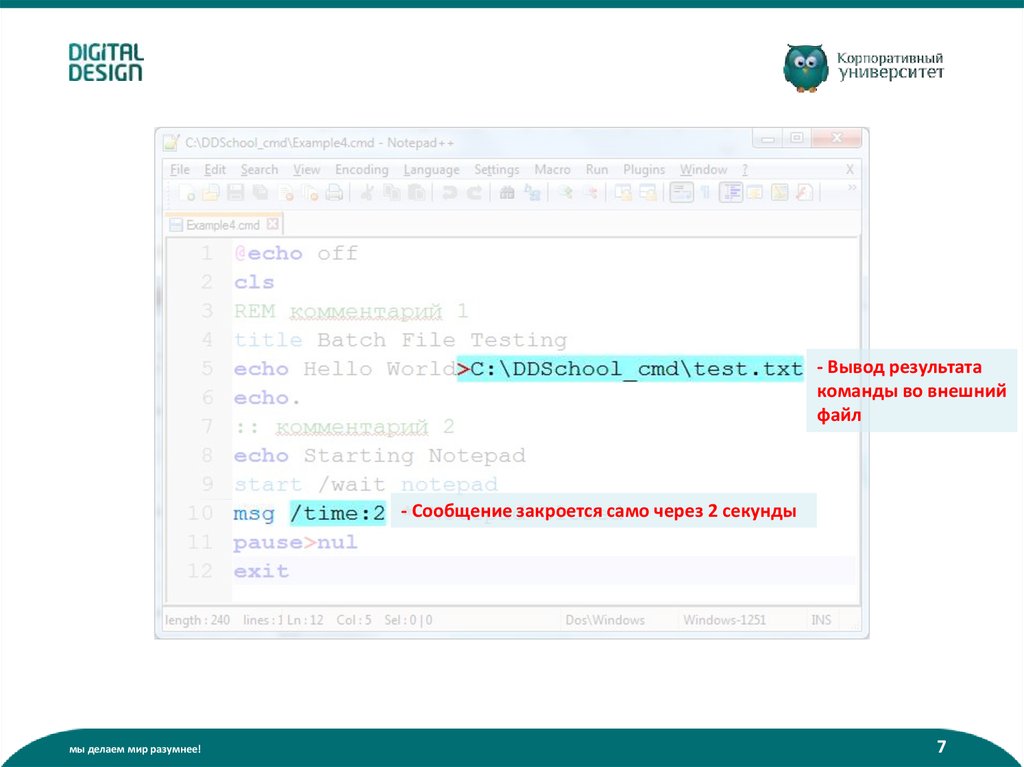Toggle the indent guide toolbar button
Screen dimensions: 1024x767
[x=730, y=193]
